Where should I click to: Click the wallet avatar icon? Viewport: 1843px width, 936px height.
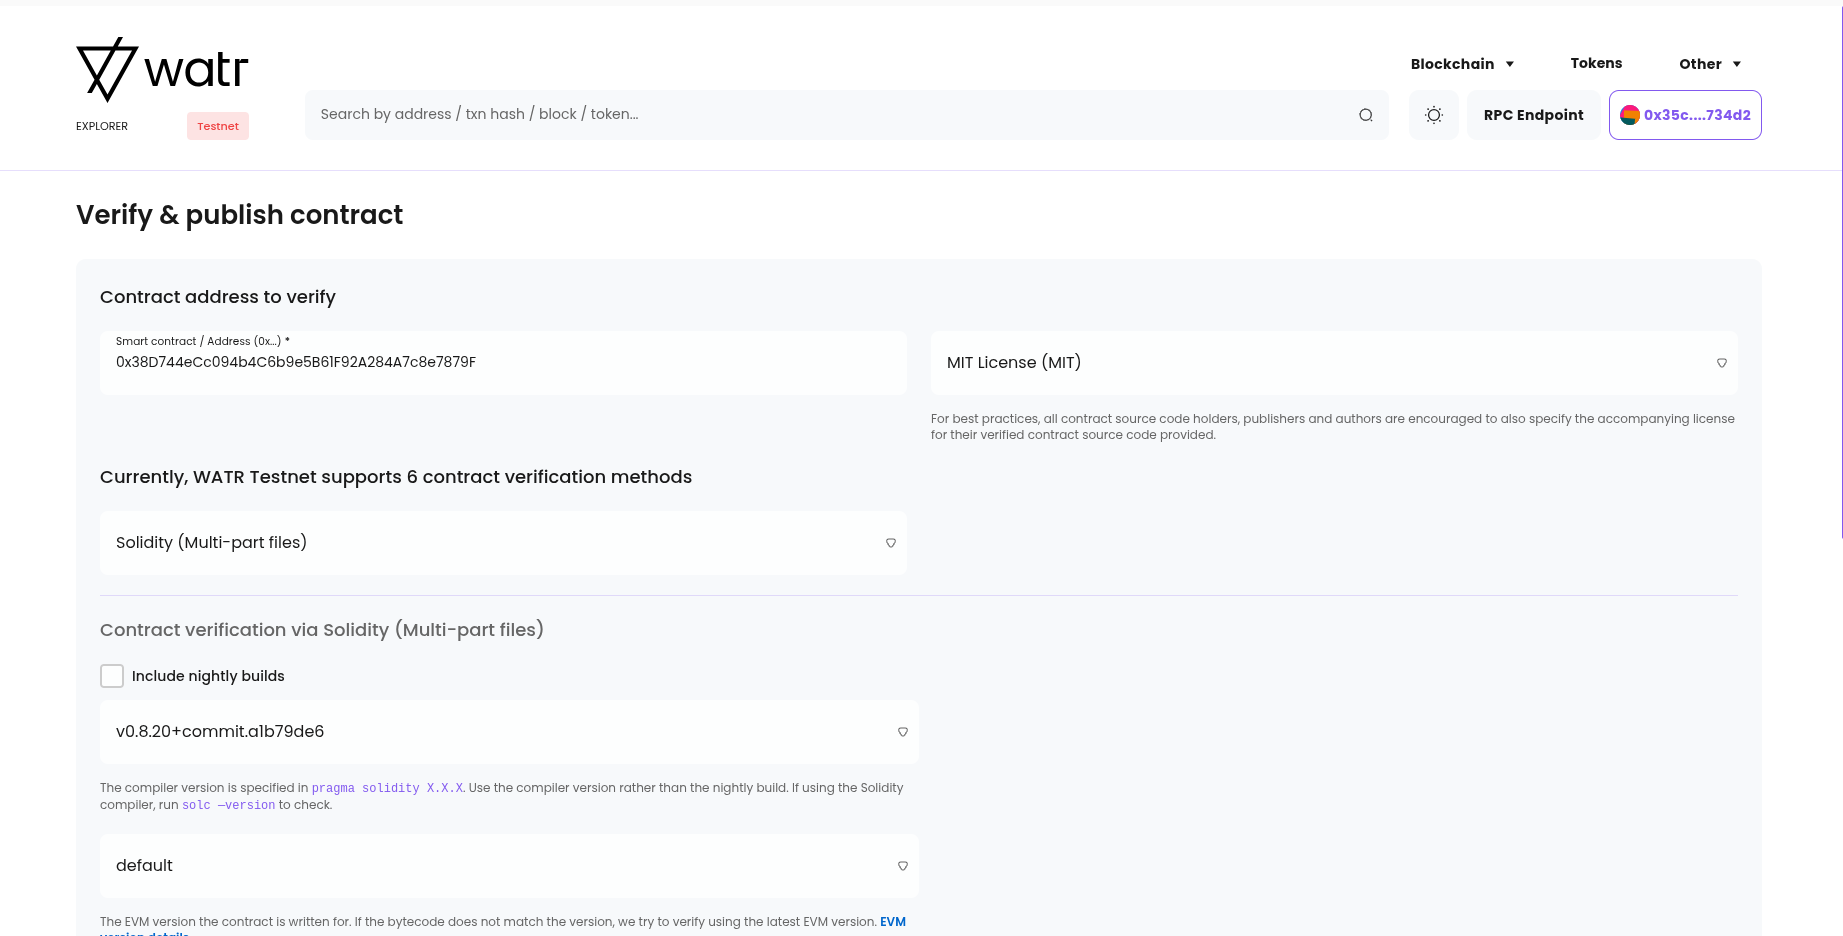(x=1629, y=115)
